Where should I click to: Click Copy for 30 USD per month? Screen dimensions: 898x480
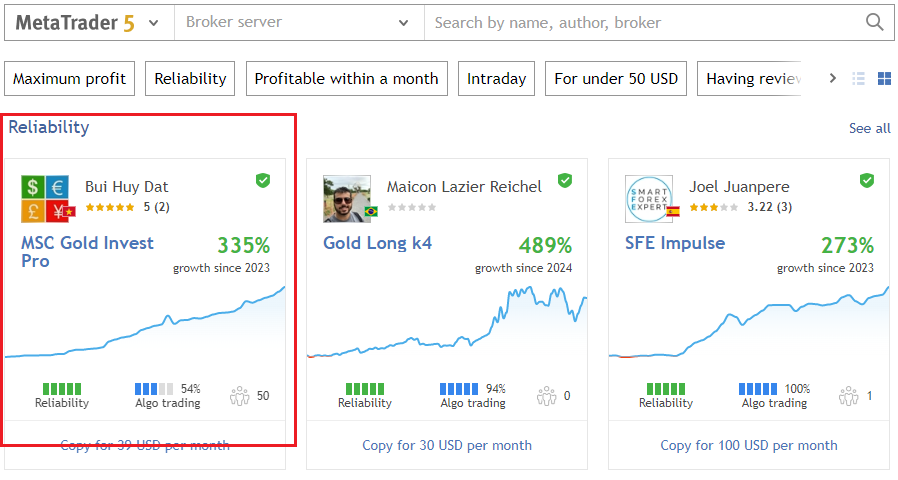447,445
